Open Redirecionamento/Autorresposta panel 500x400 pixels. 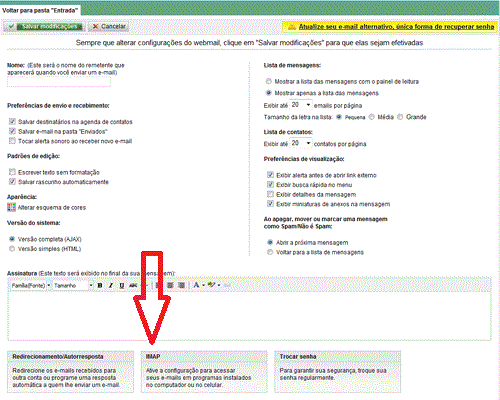[x=70, y=371]
